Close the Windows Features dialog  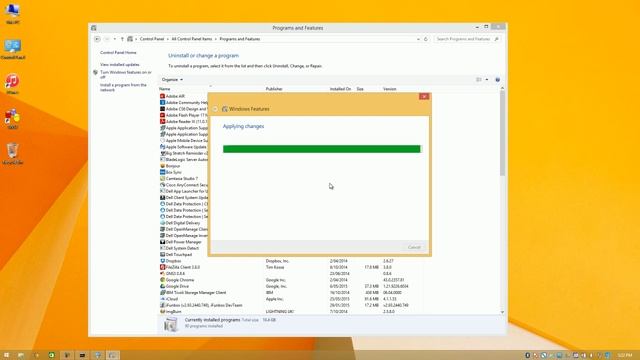click(424, 96)
